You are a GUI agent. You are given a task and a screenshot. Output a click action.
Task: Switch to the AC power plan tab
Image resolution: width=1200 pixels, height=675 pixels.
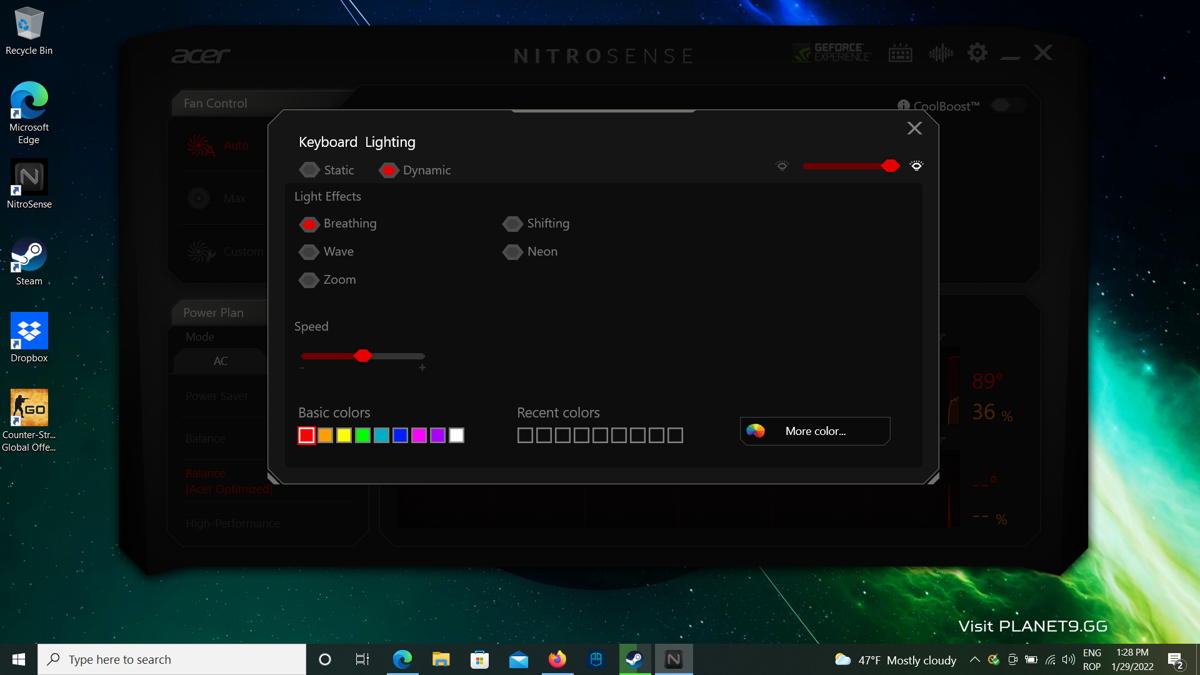coord(220,361)
